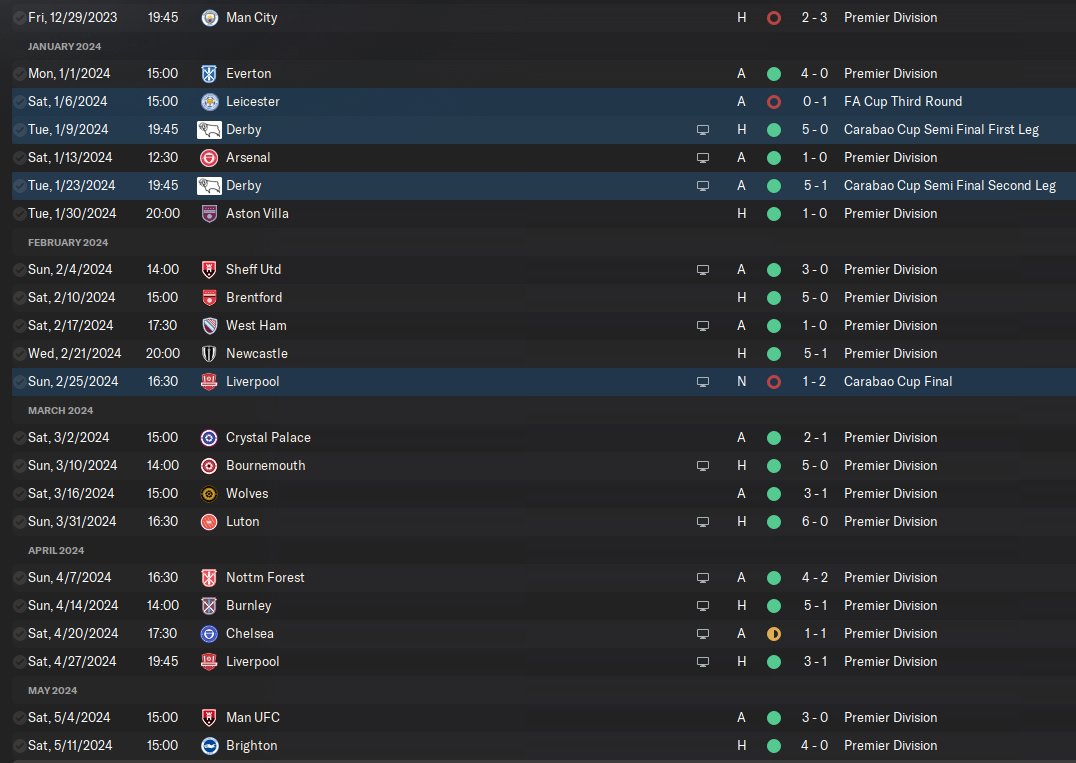
Task: Click the TV icon on the Chelsea fixture
Action: [x=703, y=634]
